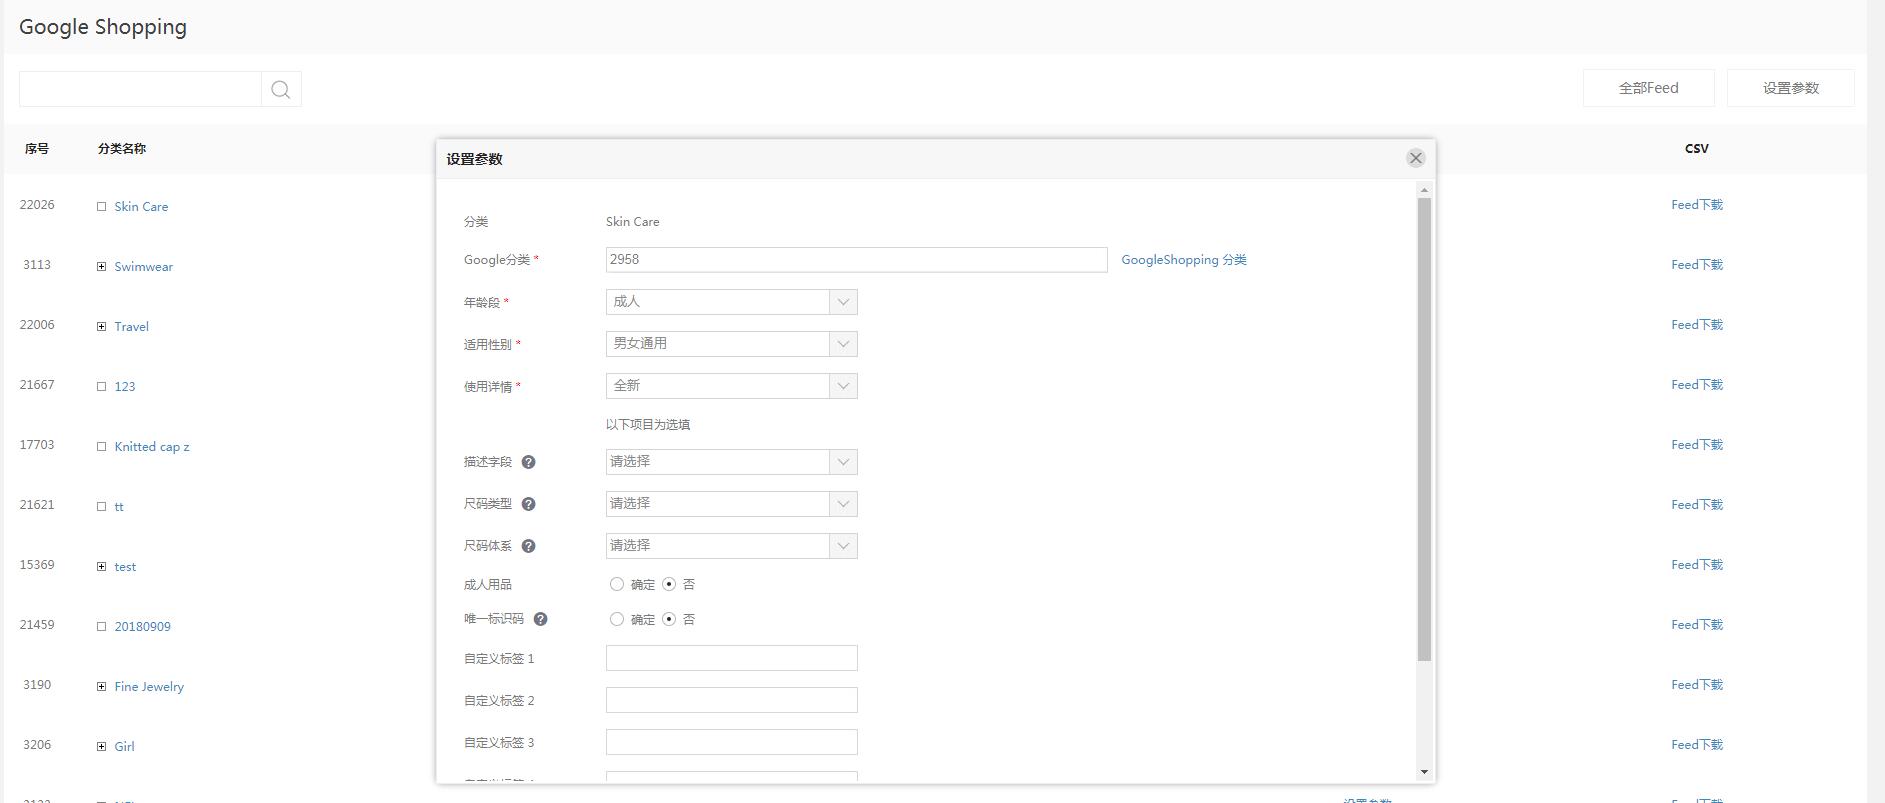Click the 设置参数 button at top right

pos(1790,88)
